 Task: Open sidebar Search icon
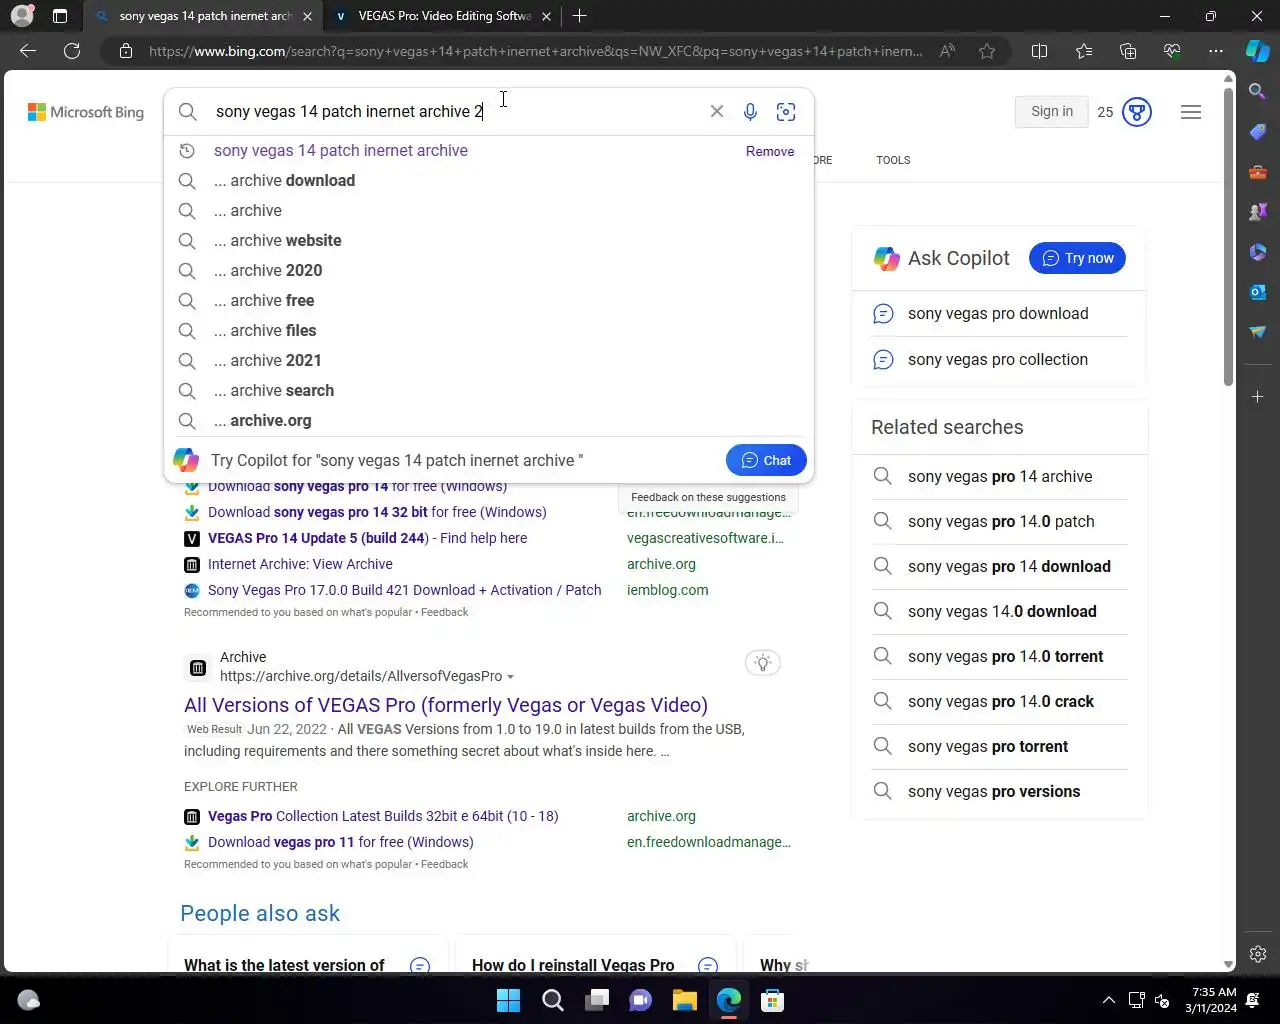(x=1258, y=91)
